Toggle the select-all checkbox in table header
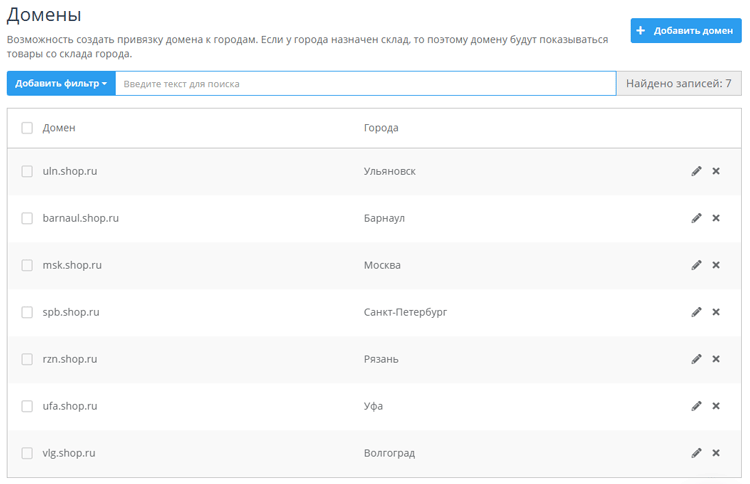Screen dimensions: 750x484 coord(27,128)
